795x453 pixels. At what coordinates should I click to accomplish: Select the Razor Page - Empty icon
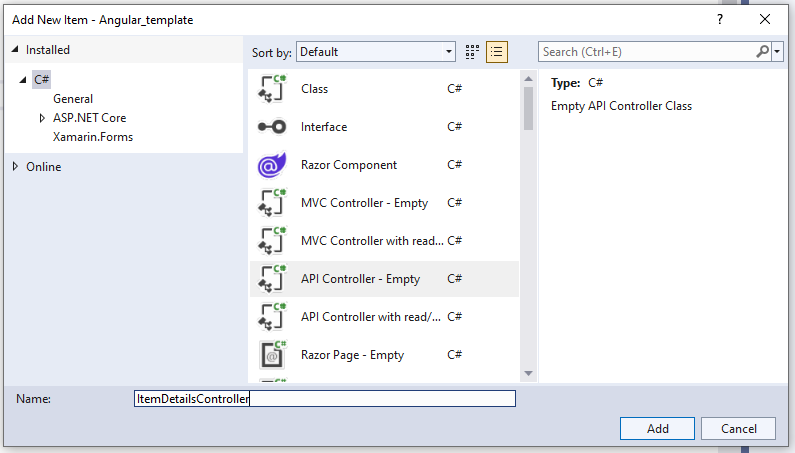pyautogui.click(x=272, y=355)
